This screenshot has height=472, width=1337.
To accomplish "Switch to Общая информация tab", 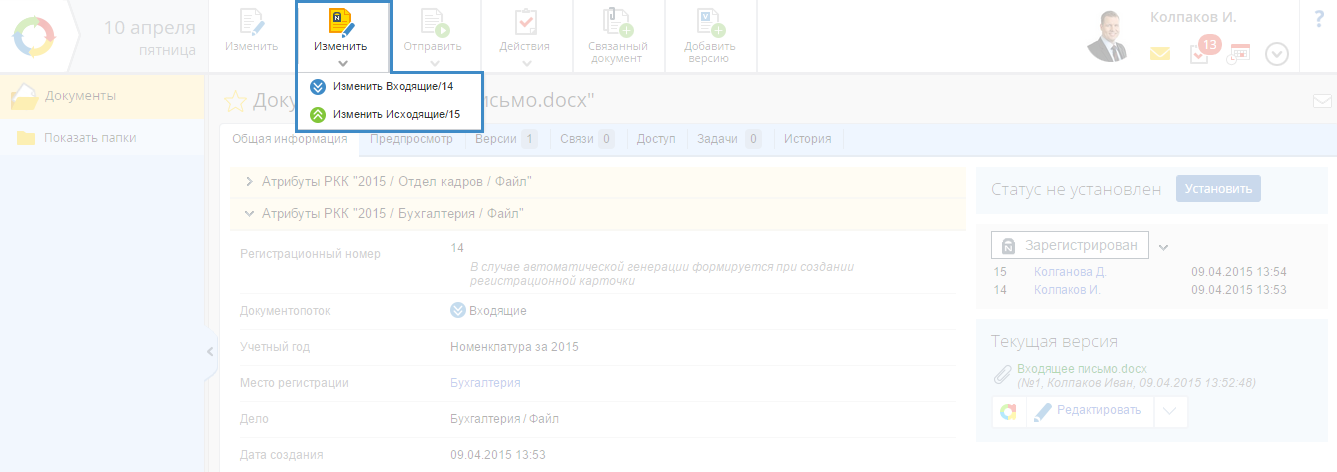I will coord(288,139).
